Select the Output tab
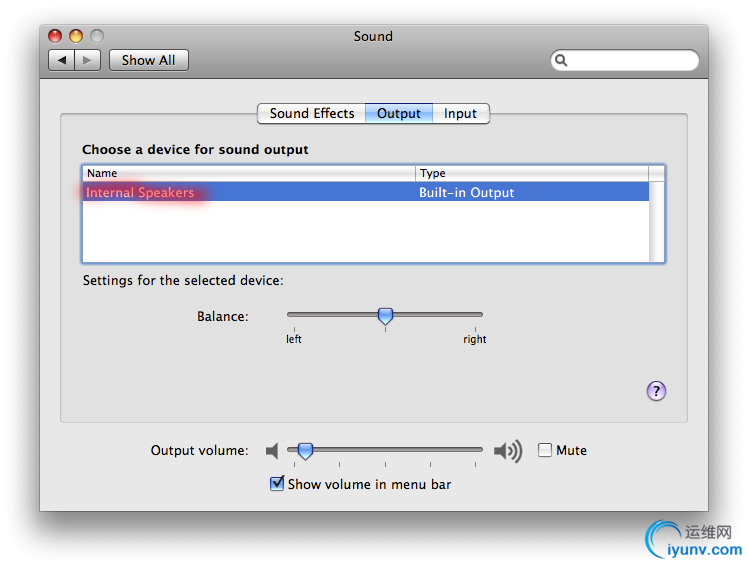Image resolution: width=748 pixels, height=566 pixels. point(399,114)
